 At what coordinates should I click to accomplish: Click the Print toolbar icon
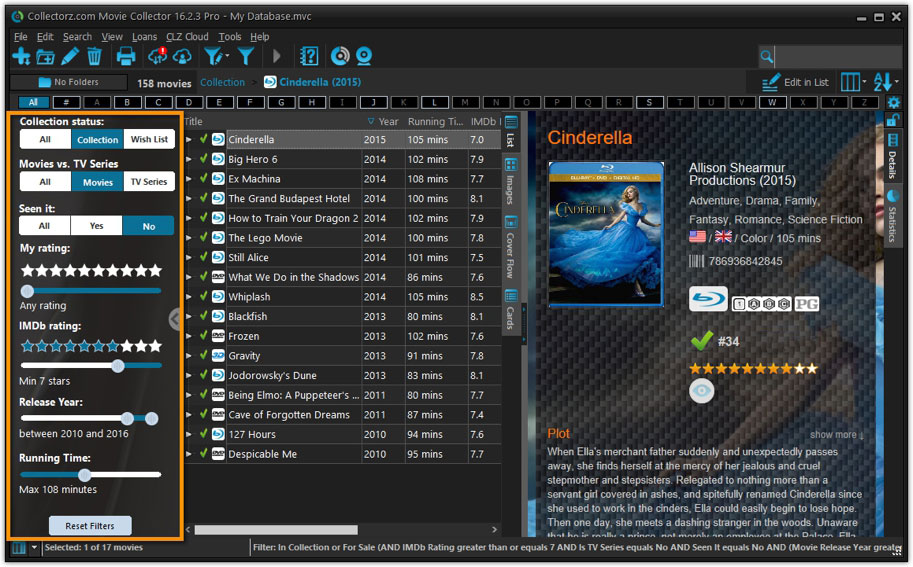(x=126, y=56)
